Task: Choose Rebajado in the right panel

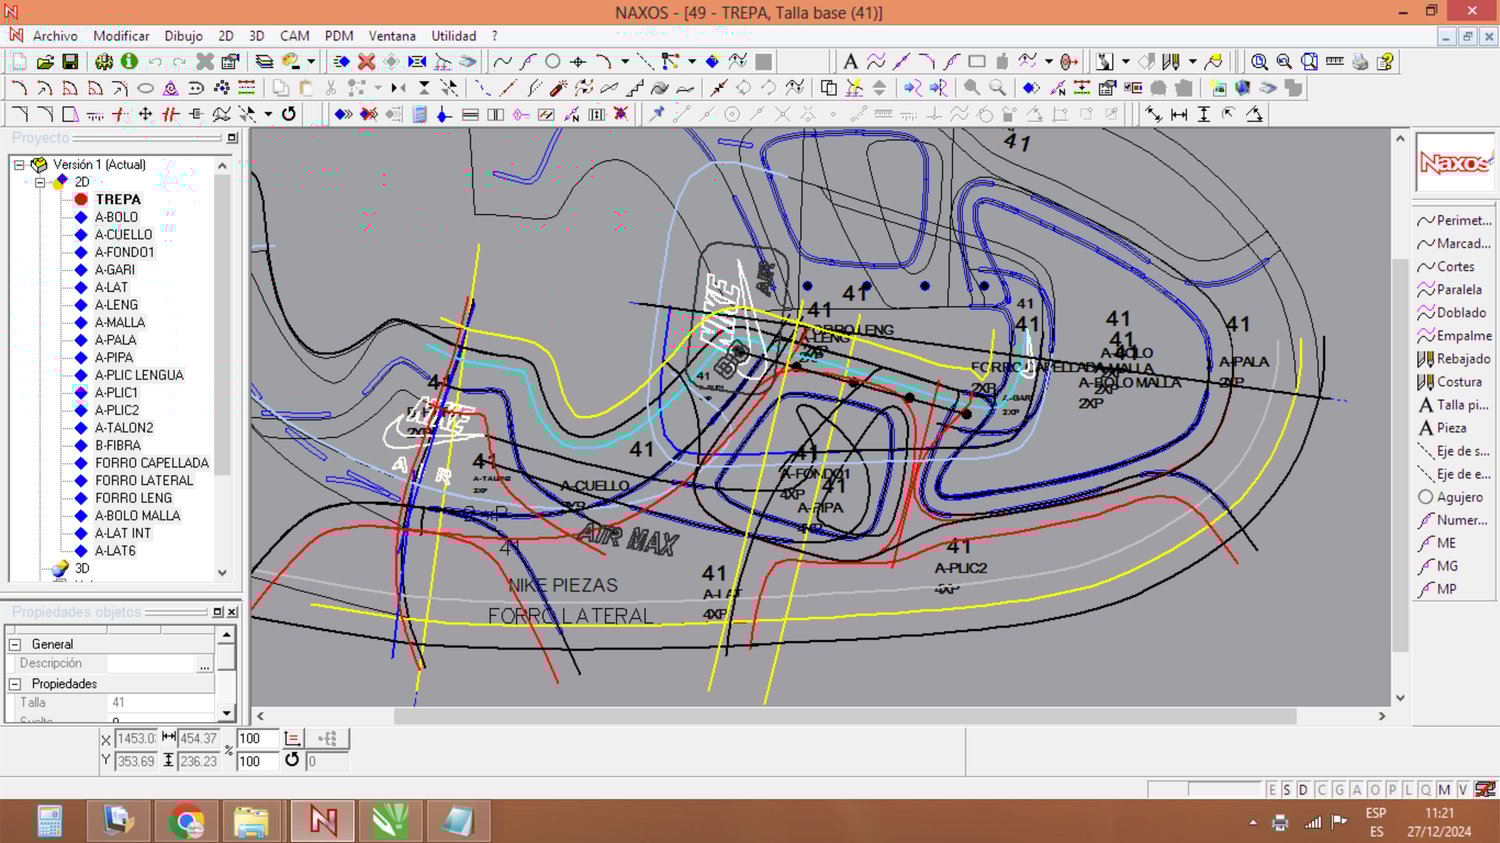Action: [x=1454, y=359]
